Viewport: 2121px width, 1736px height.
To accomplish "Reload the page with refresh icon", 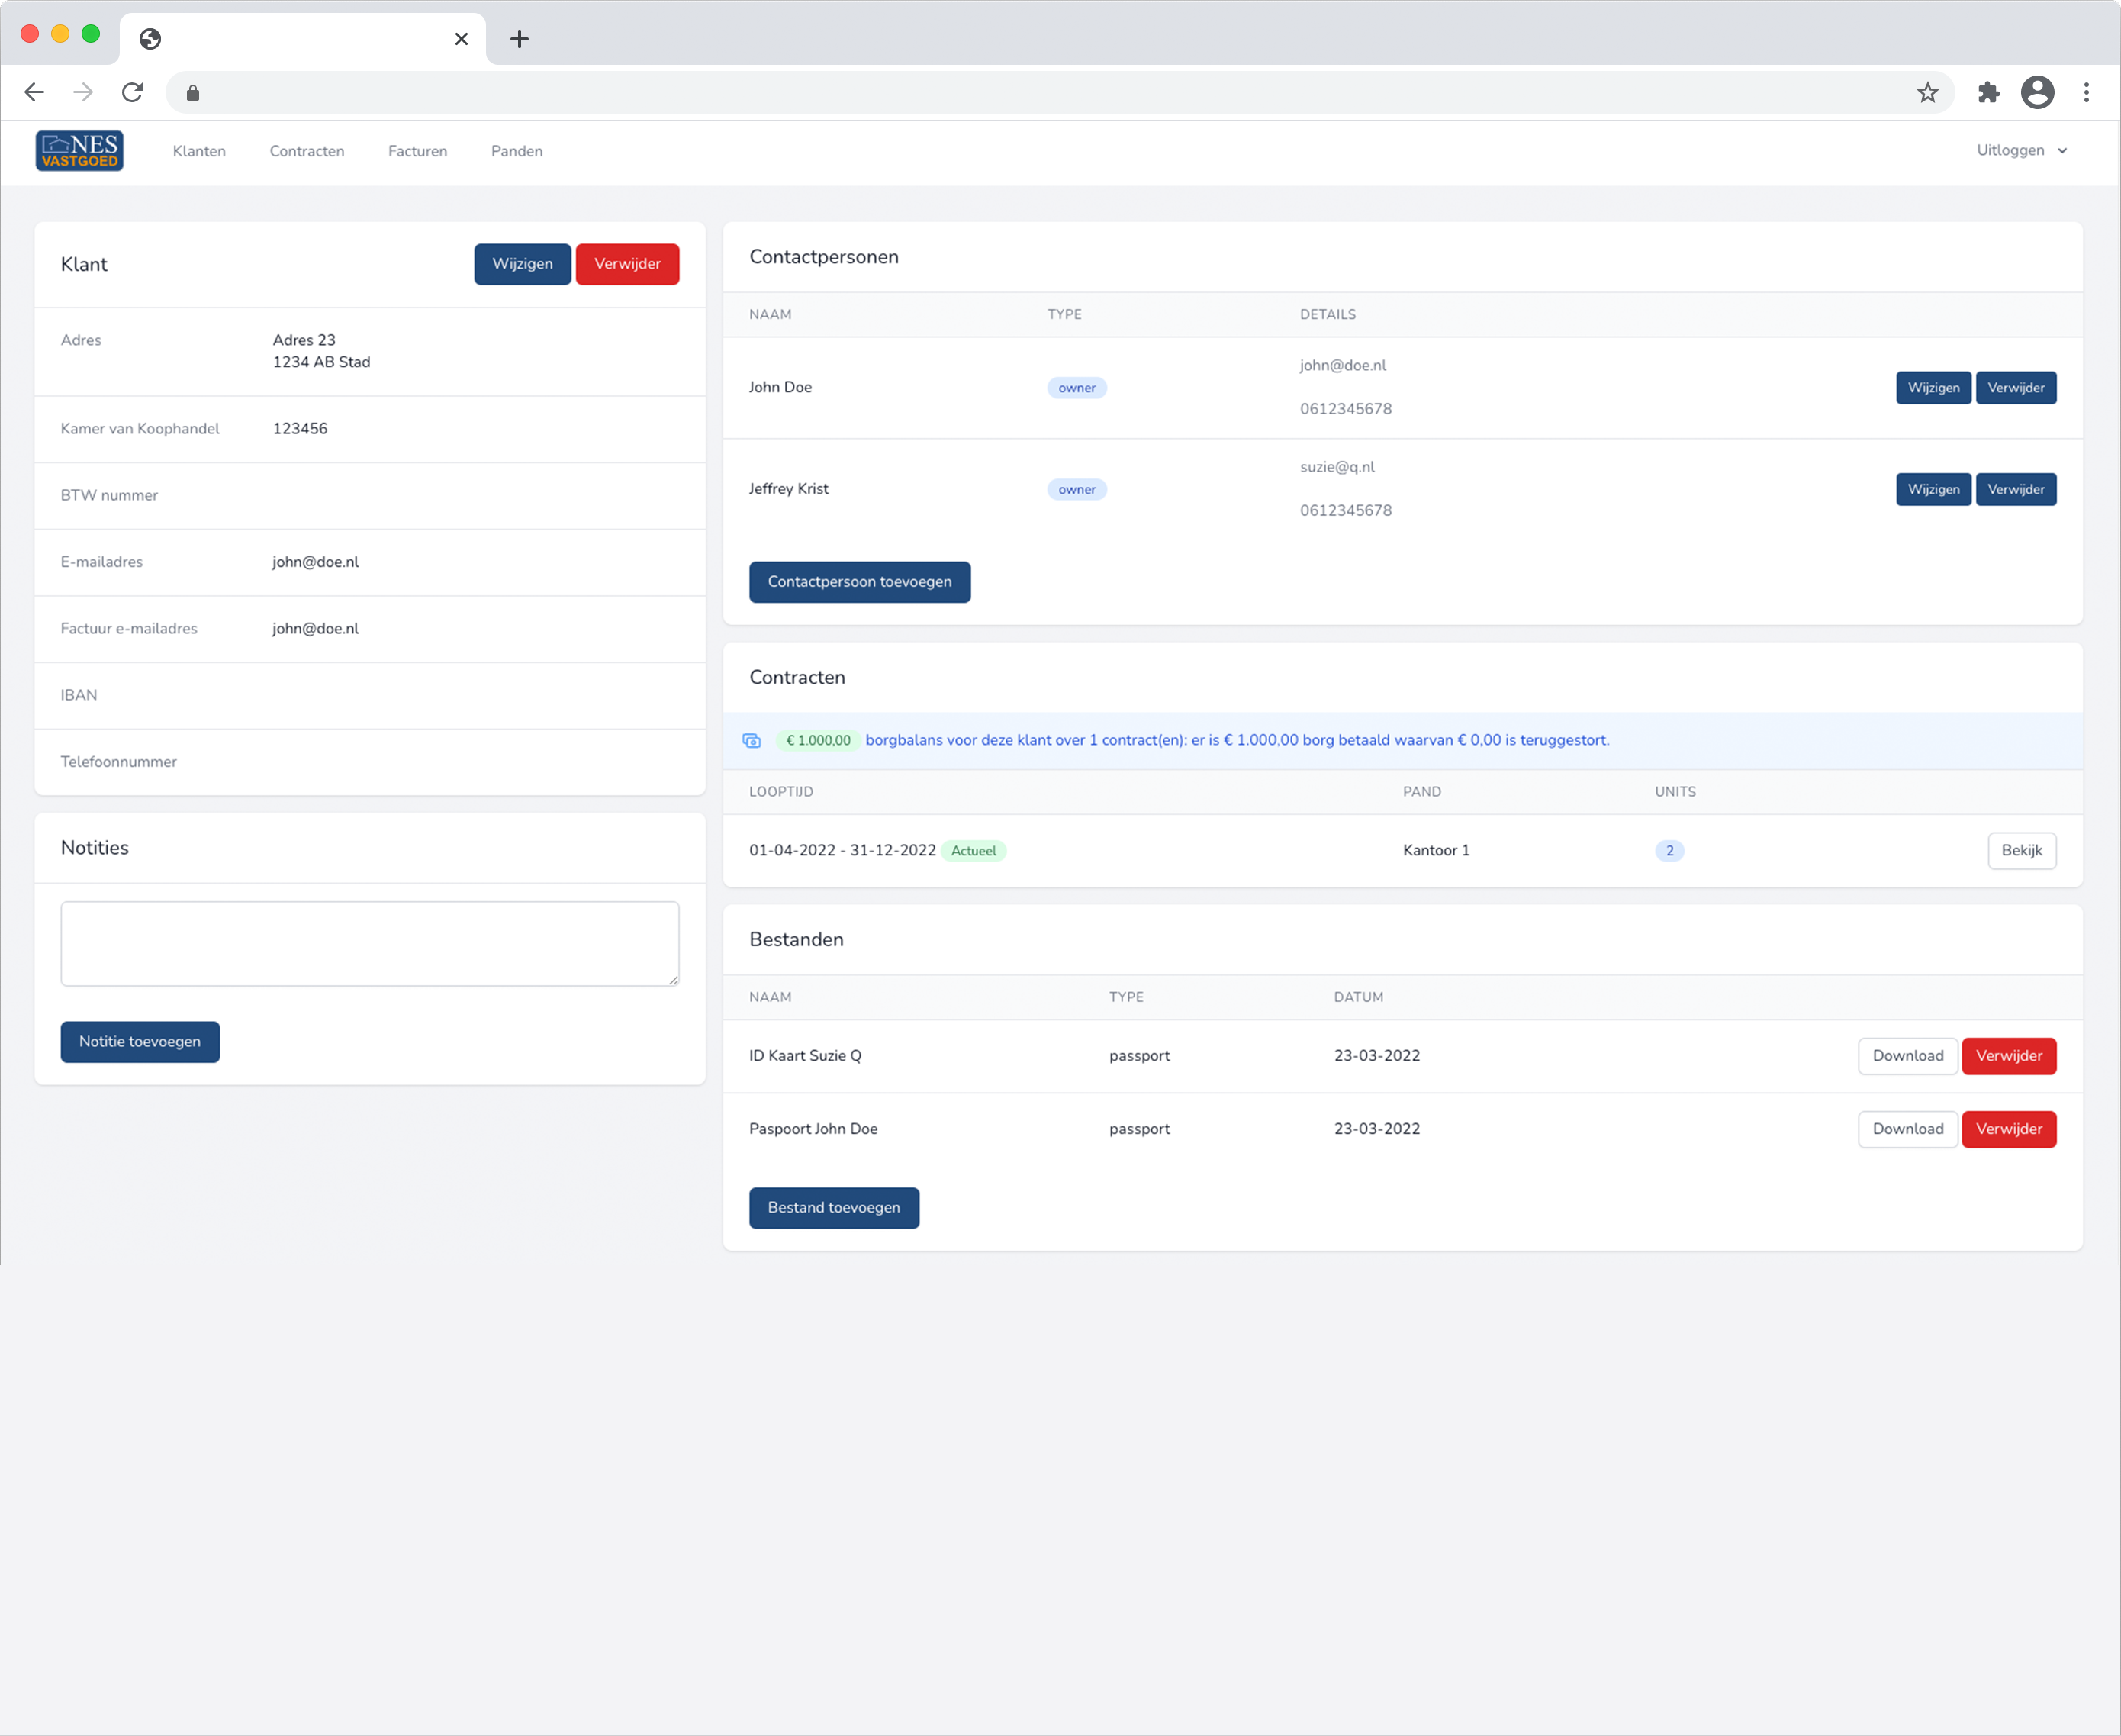I will [132, 93].
